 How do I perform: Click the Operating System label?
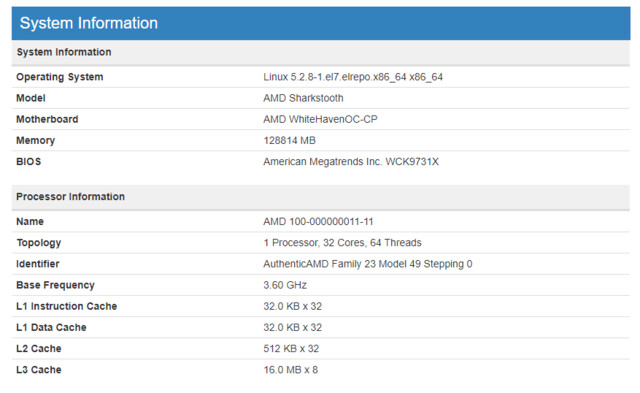60,77
